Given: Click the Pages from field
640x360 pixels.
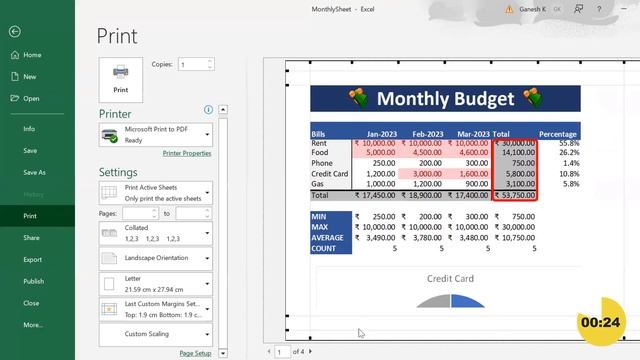Looking at the screenshot, I should pyautogui.click(x=137, y=213).
